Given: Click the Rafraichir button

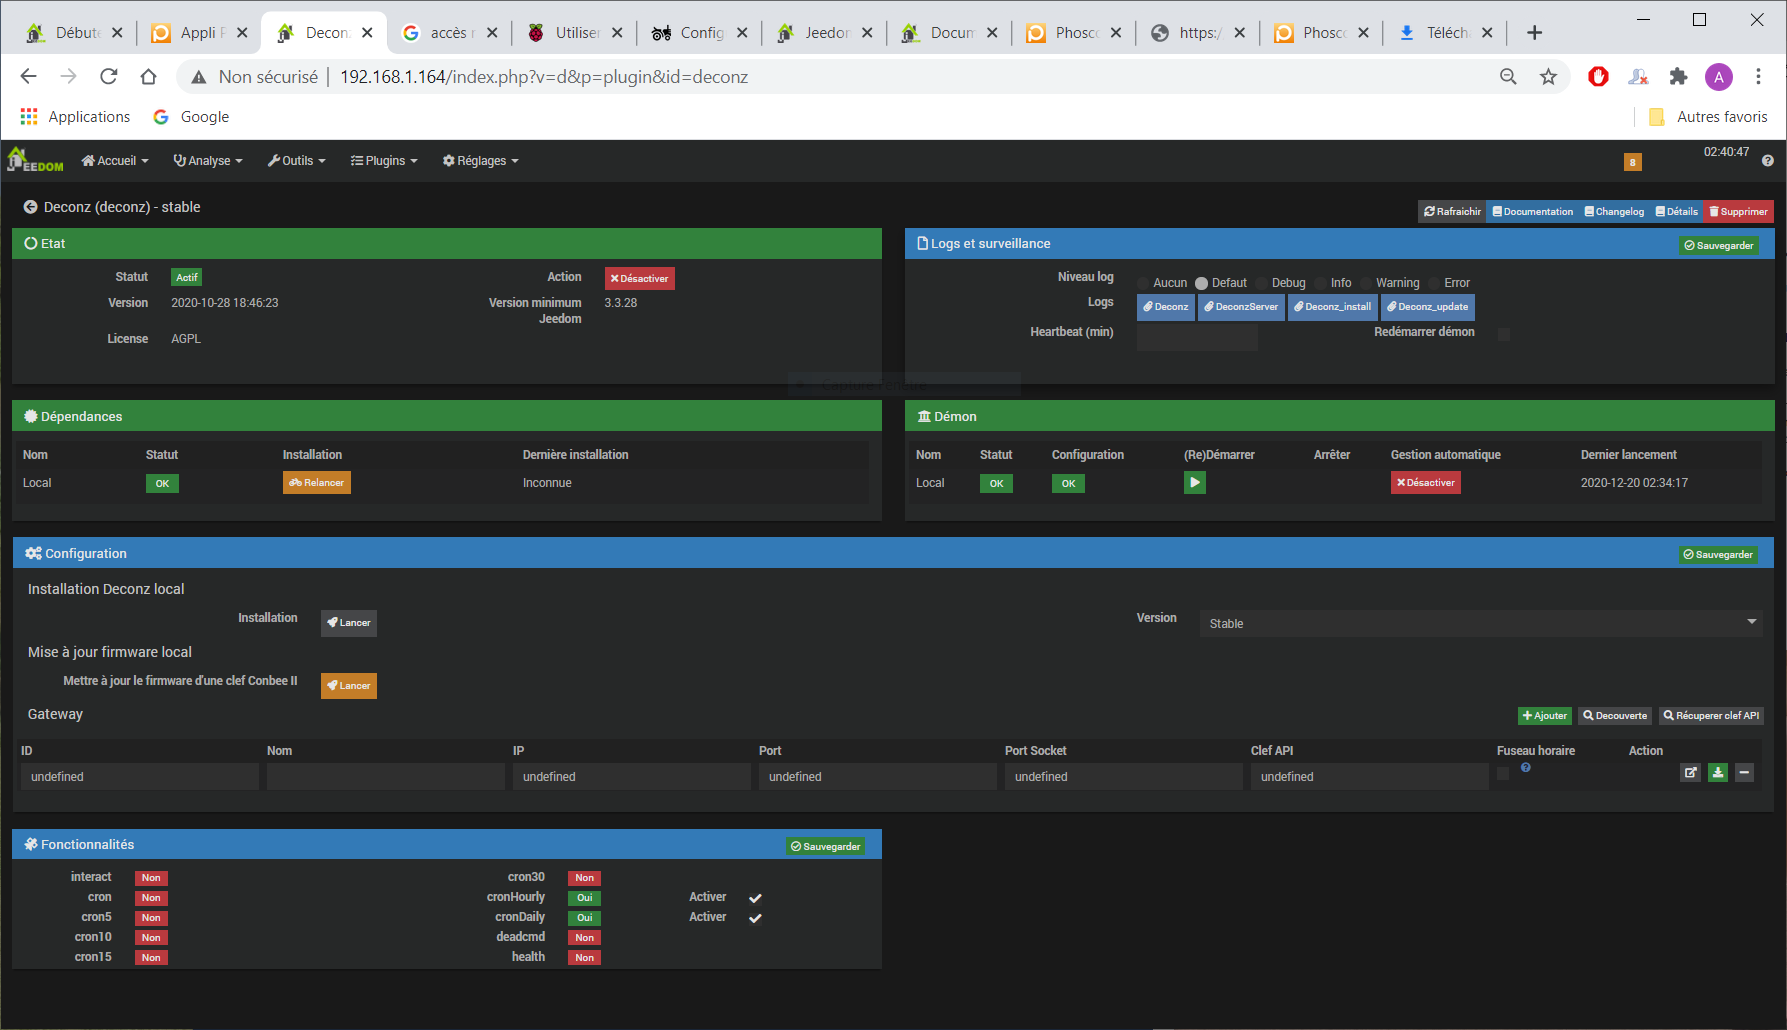Looking at the screenshot, I should point(1452,212).
